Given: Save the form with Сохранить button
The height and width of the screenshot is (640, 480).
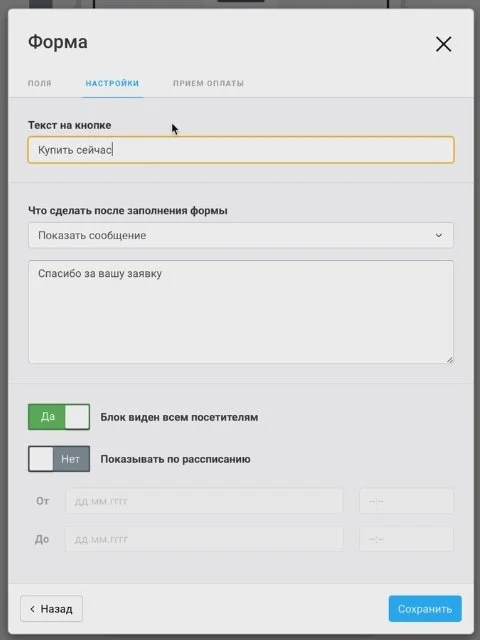Looking at the screenshot, I should click(425, 609).
